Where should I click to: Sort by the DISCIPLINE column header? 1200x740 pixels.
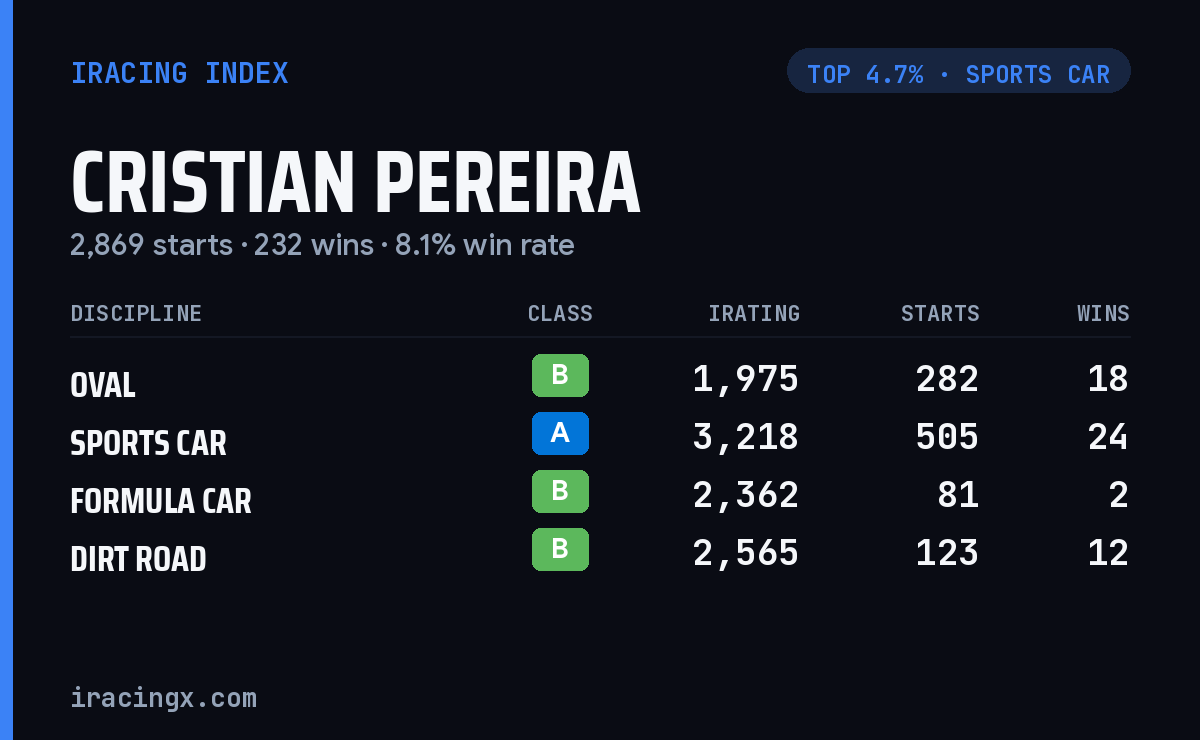click(136, 313)
